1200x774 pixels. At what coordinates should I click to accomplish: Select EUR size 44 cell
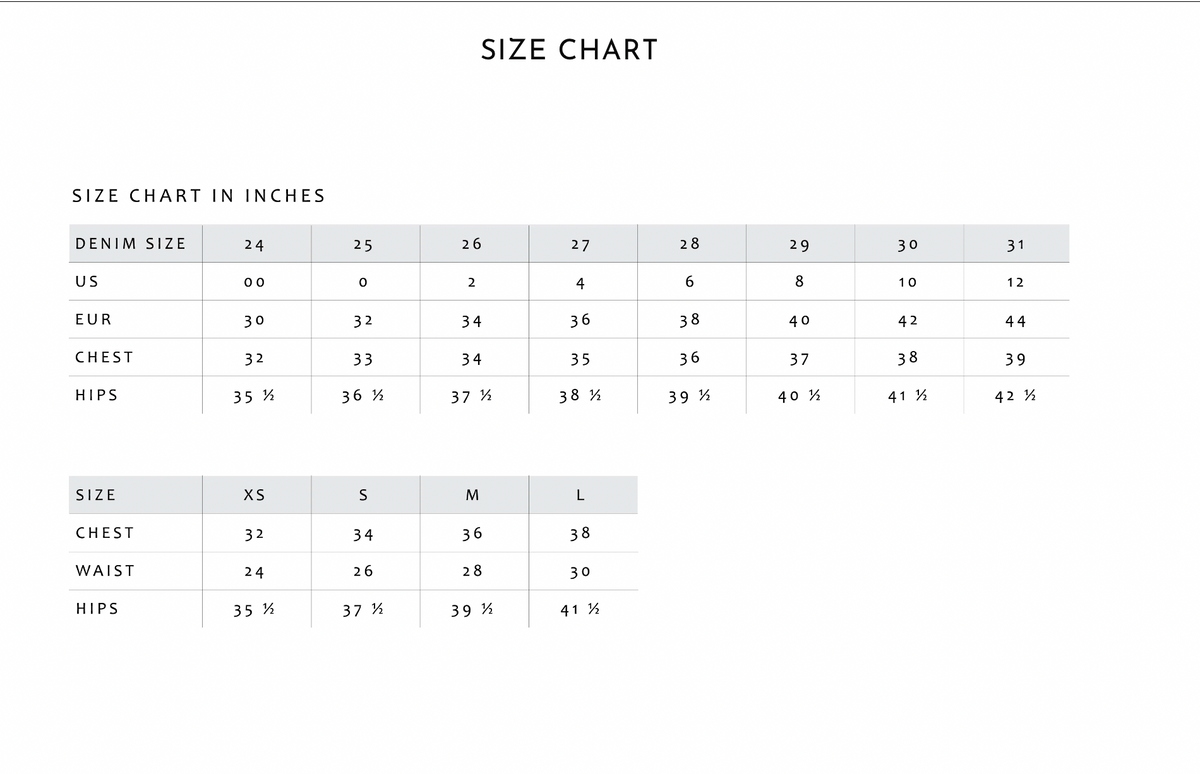[x=1015, y=321]
